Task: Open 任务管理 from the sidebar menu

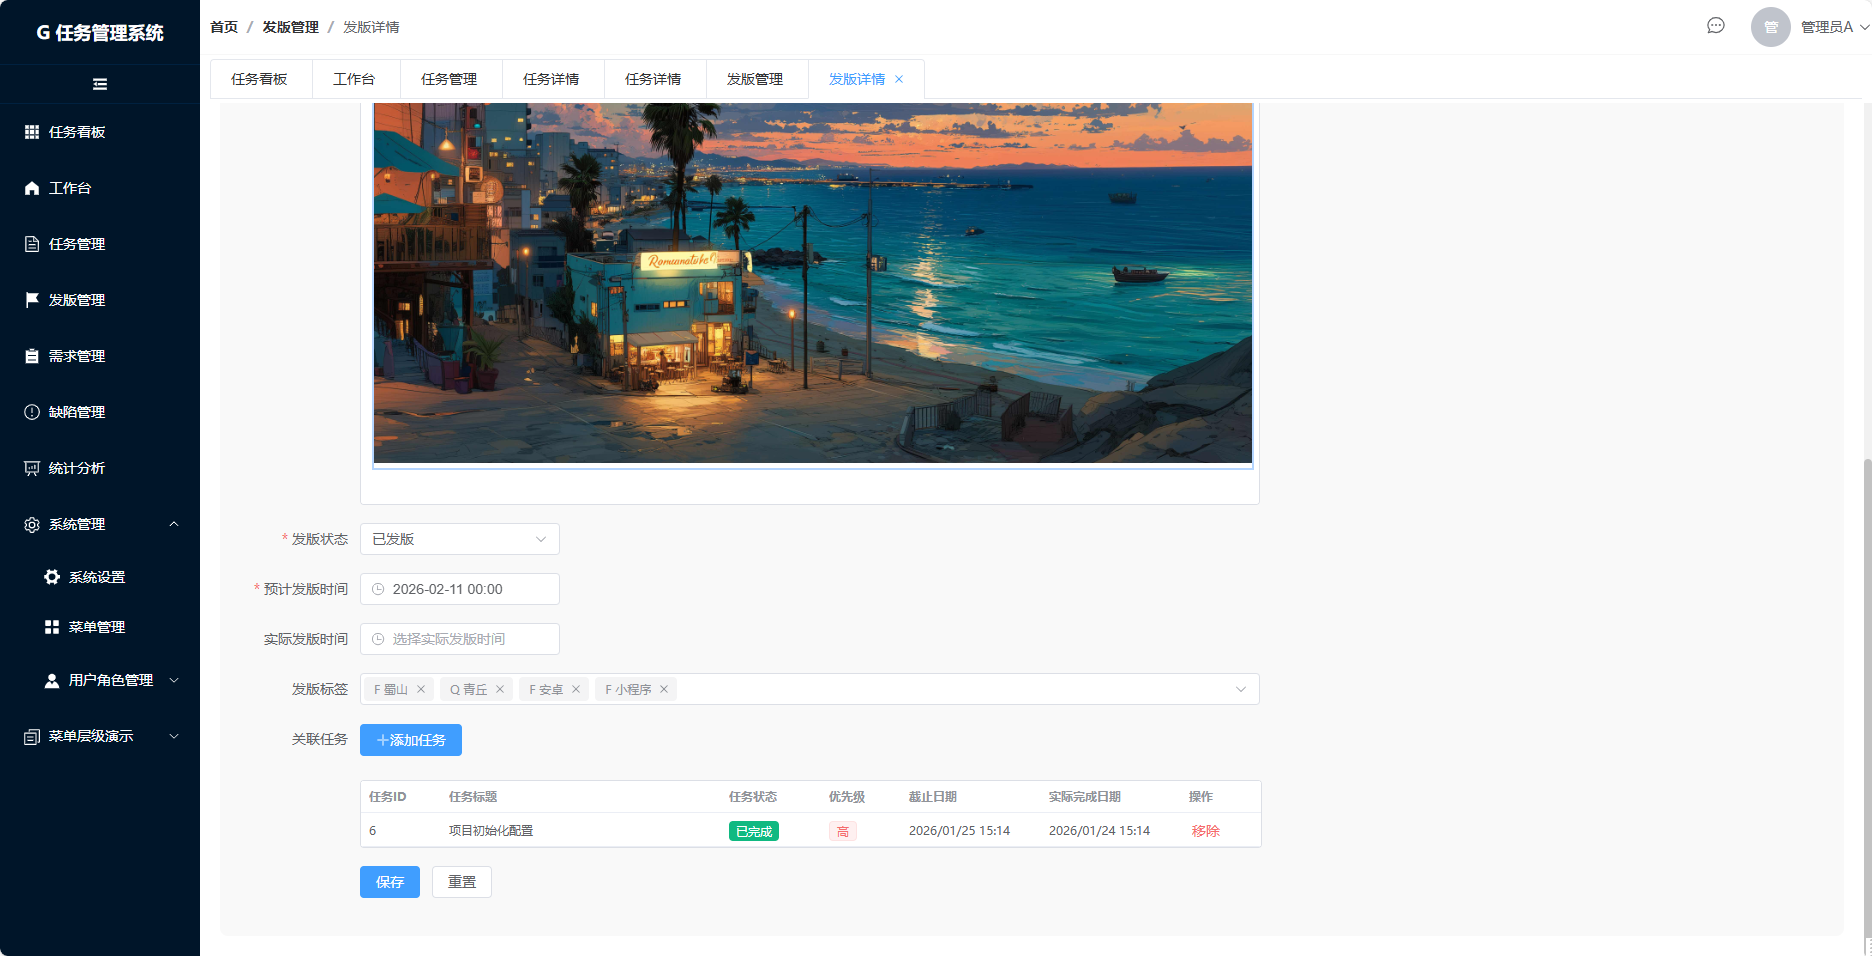Action: click(x=100, y=244)
